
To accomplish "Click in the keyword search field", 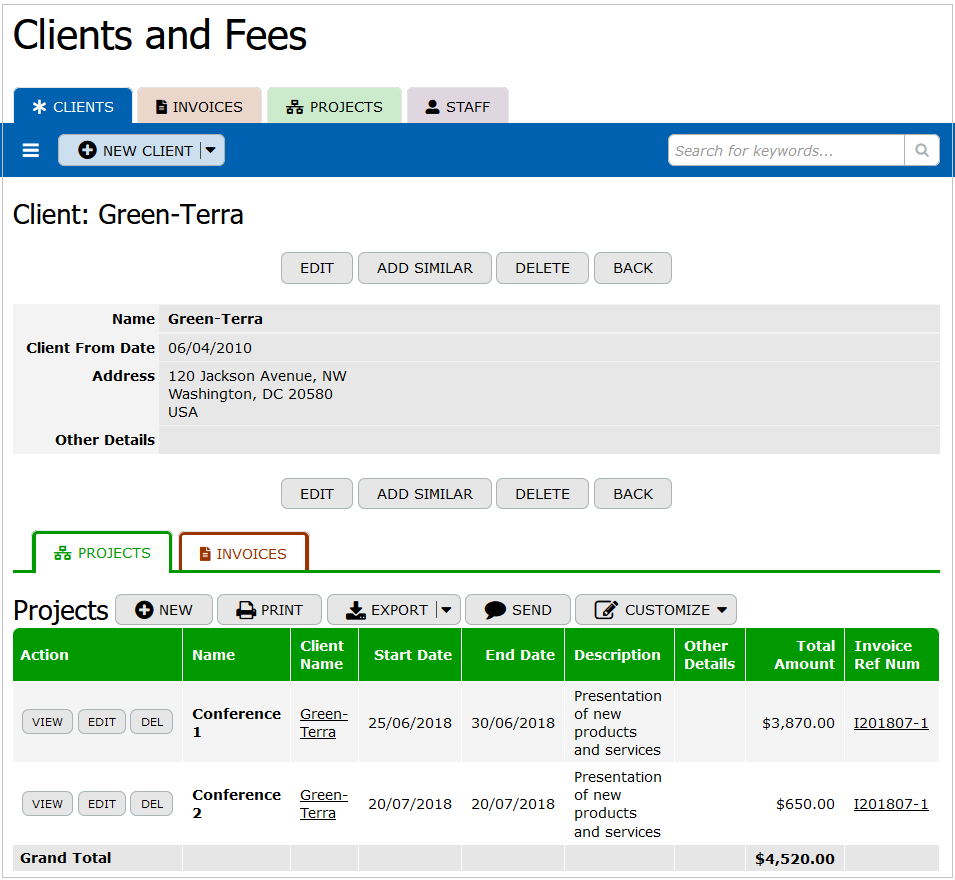I will pos(785,150).
